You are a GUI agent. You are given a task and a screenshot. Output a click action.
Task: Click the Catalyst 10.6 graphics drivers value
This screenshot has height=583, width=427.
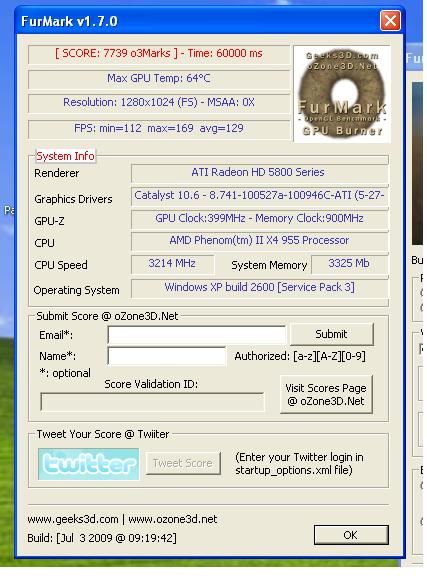(x=259, y=195)
